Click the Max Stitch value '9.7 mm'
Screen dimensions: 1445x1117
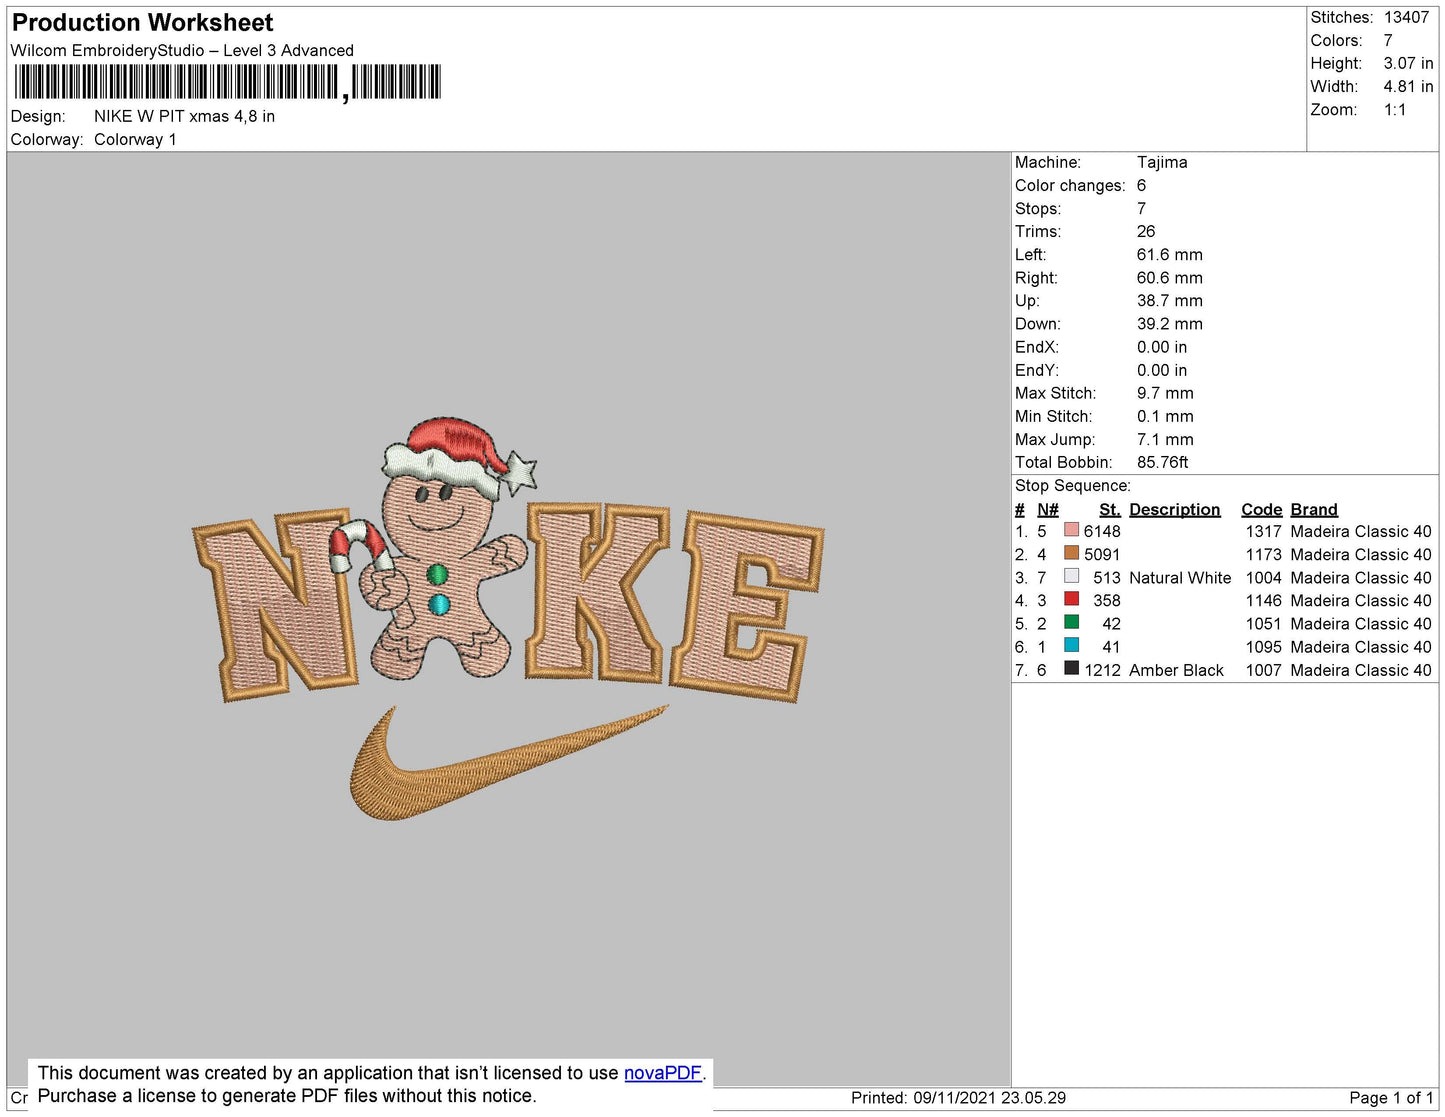[1165, 393]
